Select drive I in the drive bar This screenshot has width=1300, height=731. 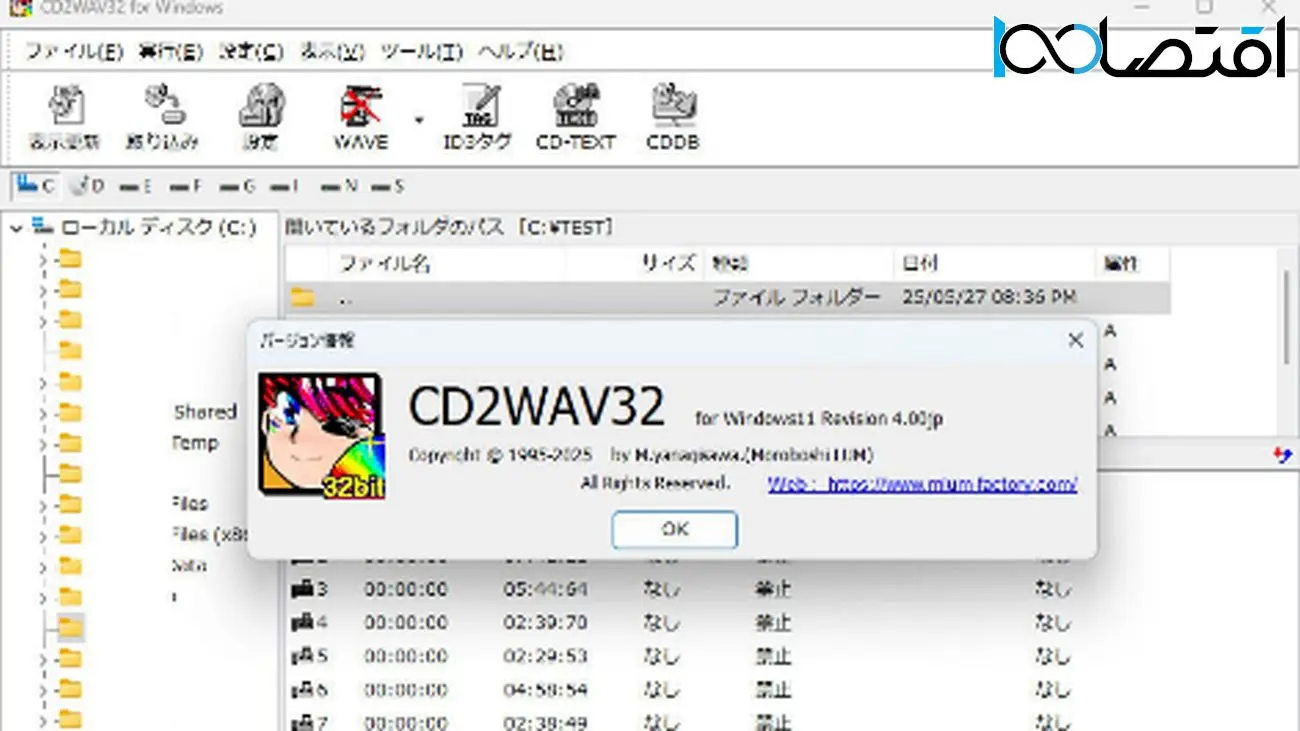pyautogui.click(x=286, y=186)
